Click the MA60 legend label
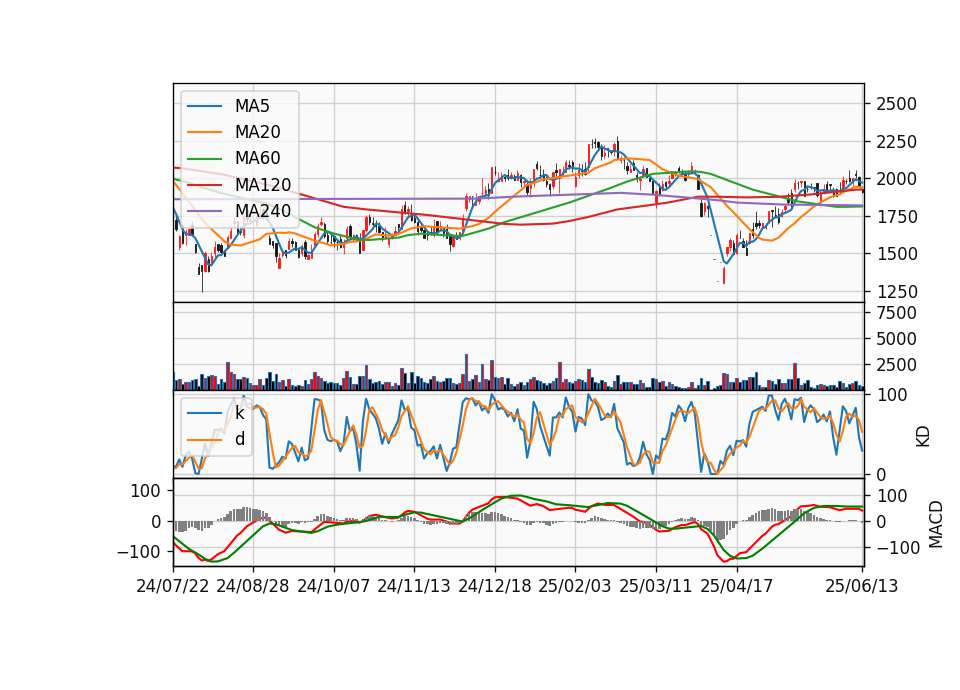Screen dimensions: 960x690 pyautogui.click(x=257, y=158)
